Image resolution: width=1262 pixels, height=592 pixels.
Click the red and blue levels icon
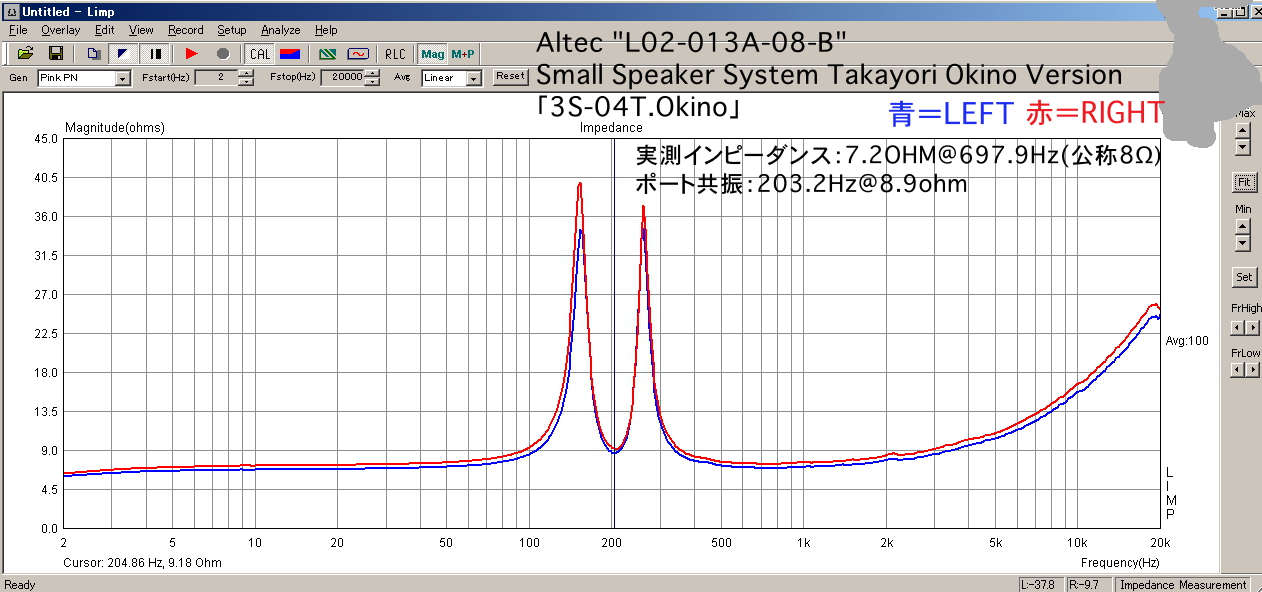coord(290,53)
